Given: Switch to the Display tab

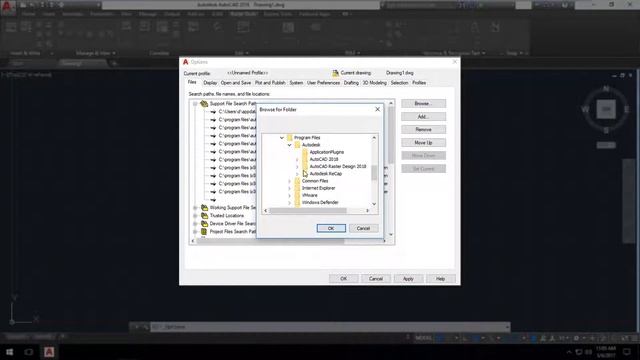Looking at the screenshot, I should tap(210, 83).
